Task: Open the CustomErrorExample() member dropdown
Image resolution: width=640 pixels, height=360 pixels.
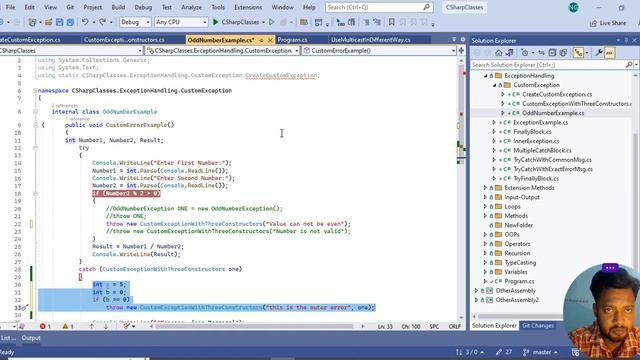Action: point(379,51)
